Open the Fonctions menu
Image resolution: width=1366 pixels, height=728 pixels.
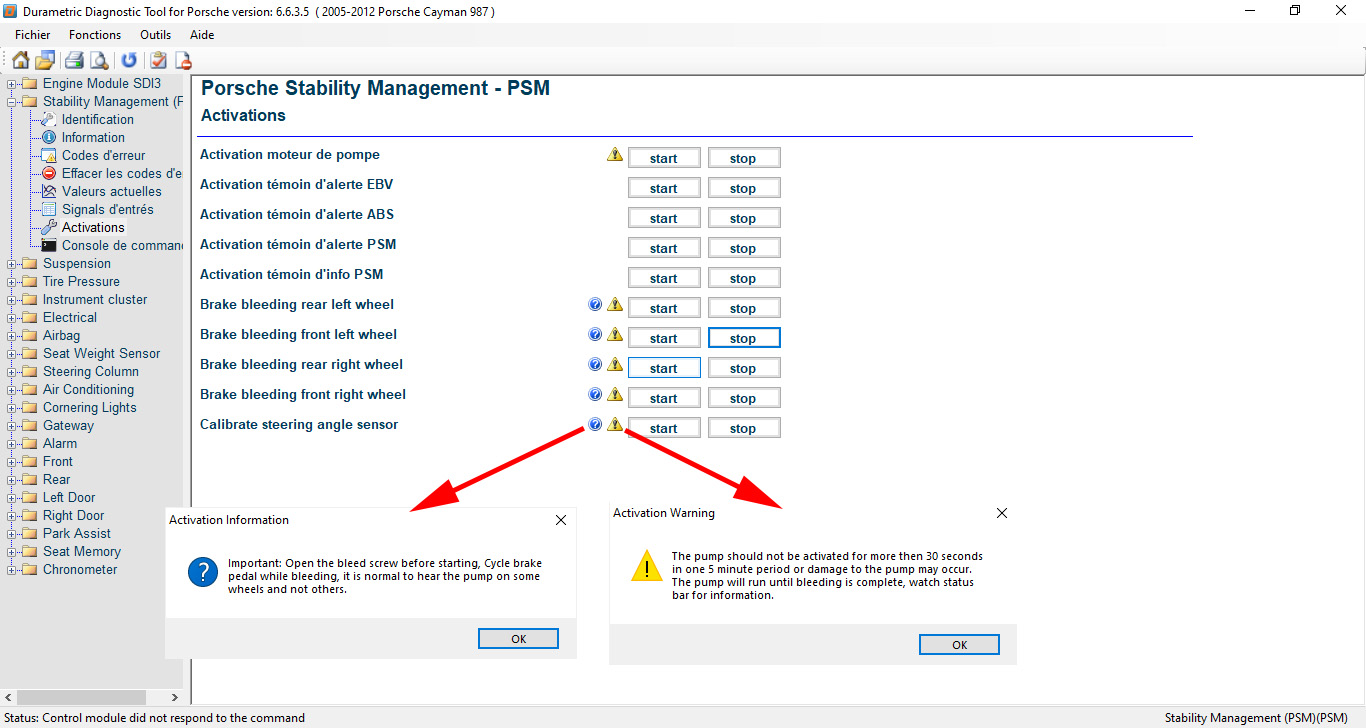pos(95,35)
